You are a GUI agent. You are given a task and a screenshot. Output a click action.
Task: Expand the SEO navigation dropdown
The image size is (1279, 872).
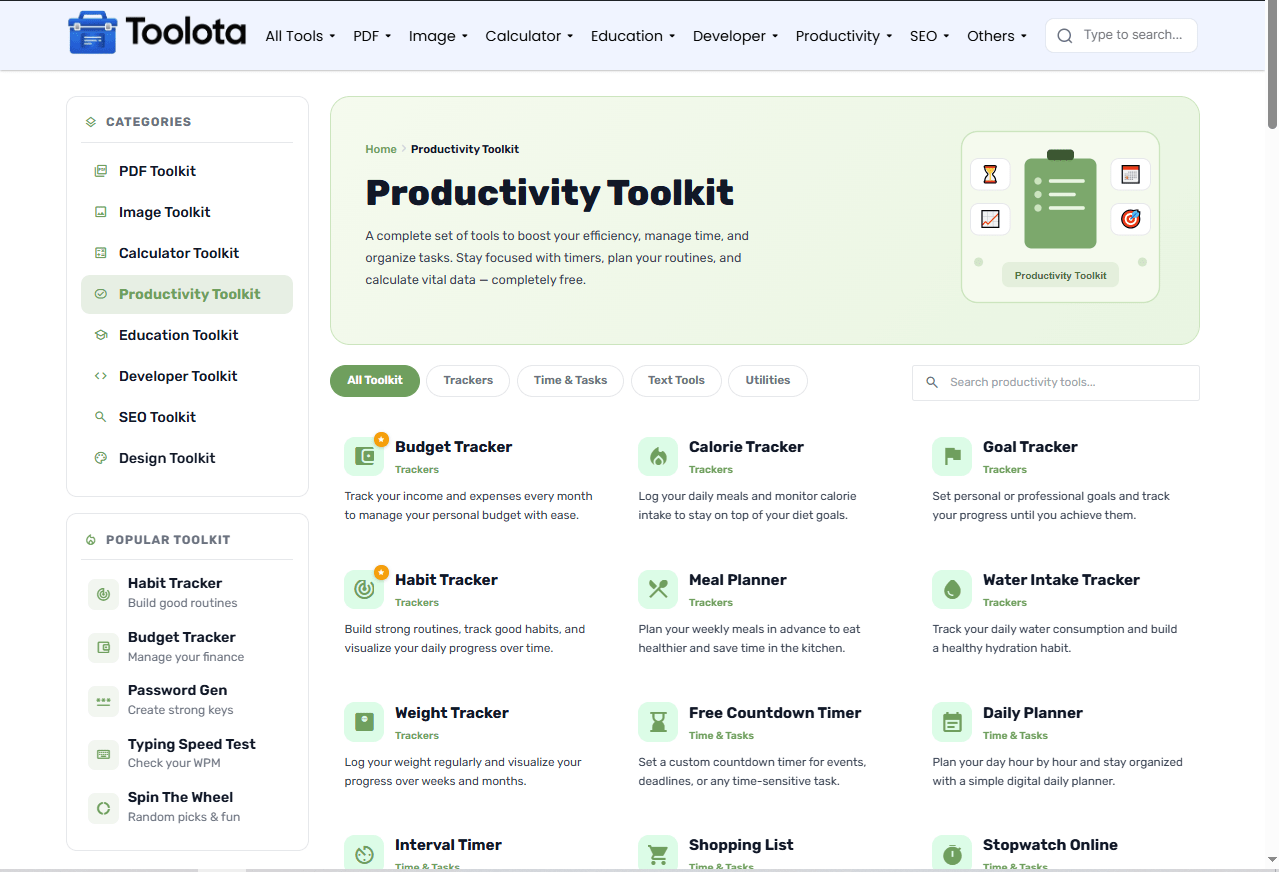point(930,36)
